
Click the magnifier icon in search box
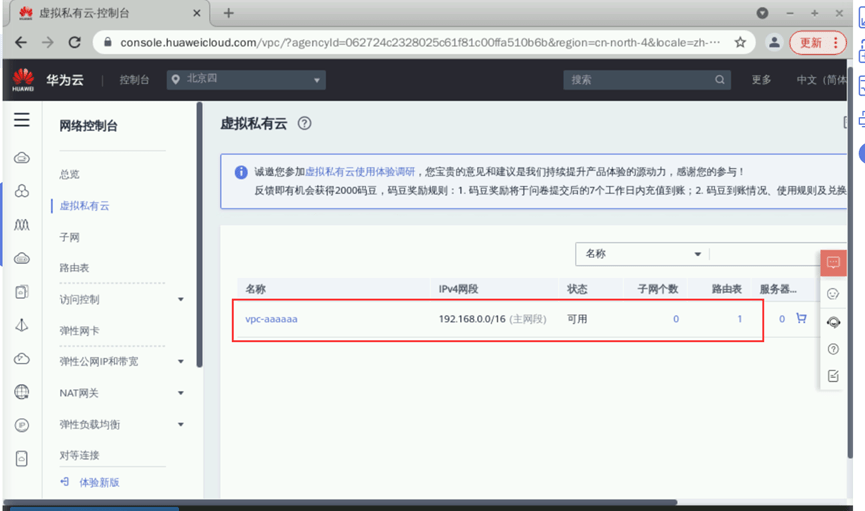(719, 79)
